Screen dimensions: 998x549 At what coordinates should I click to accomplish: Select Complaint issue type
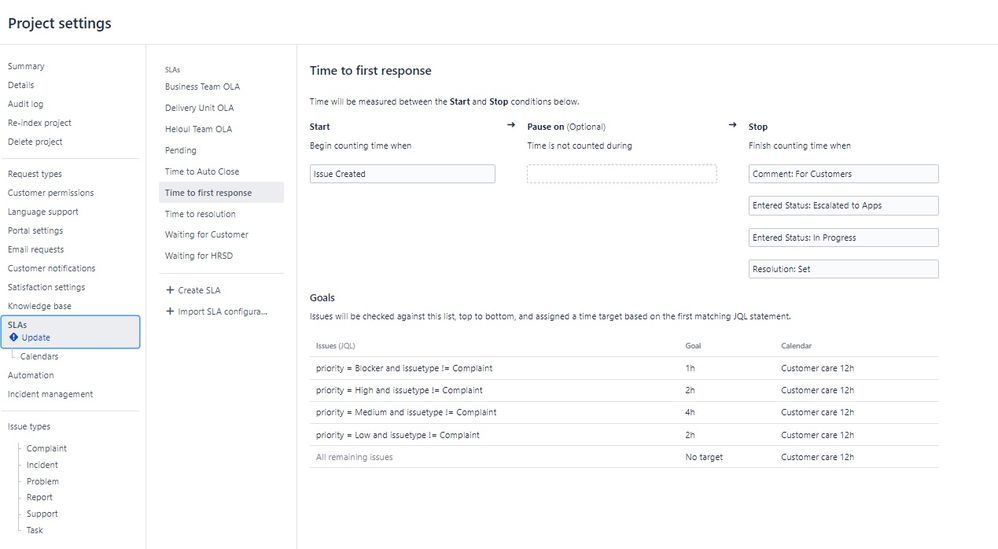coord(46,448)
